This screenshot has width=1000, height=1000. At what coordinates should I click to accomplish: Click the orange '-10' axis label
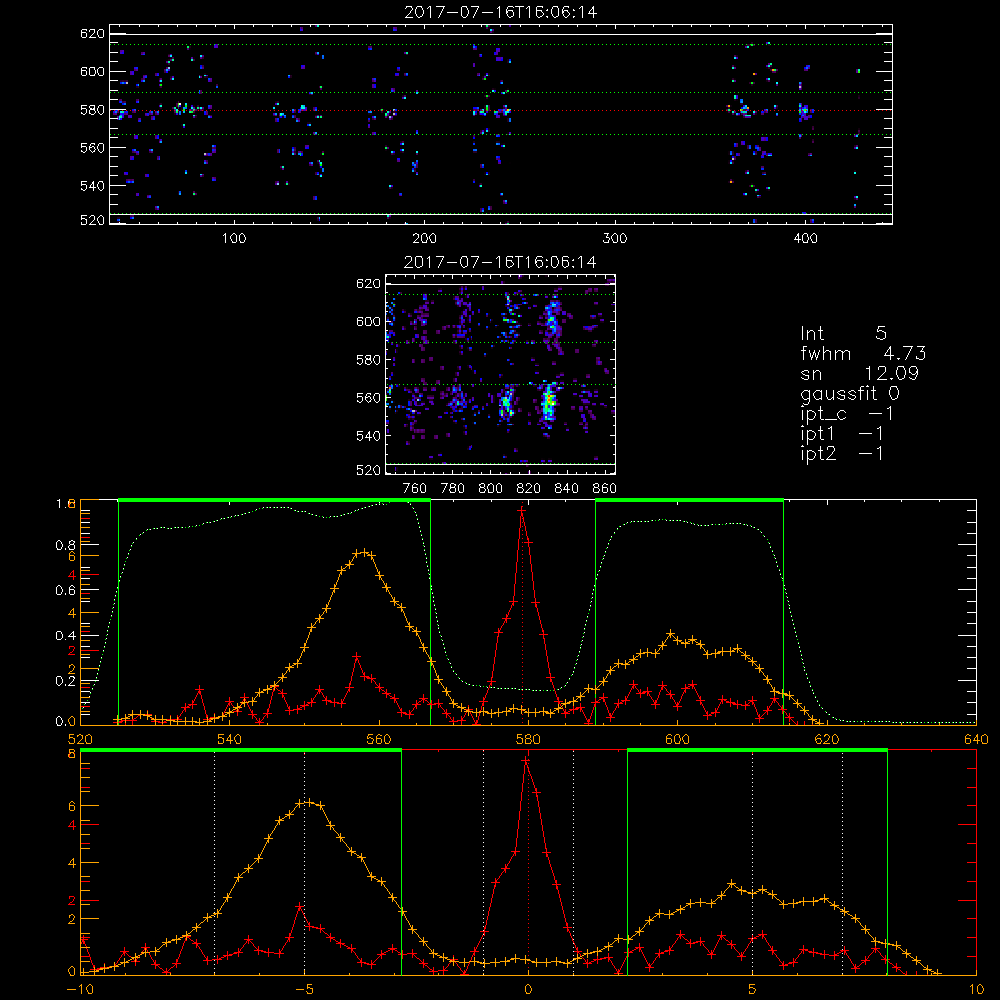80,989
